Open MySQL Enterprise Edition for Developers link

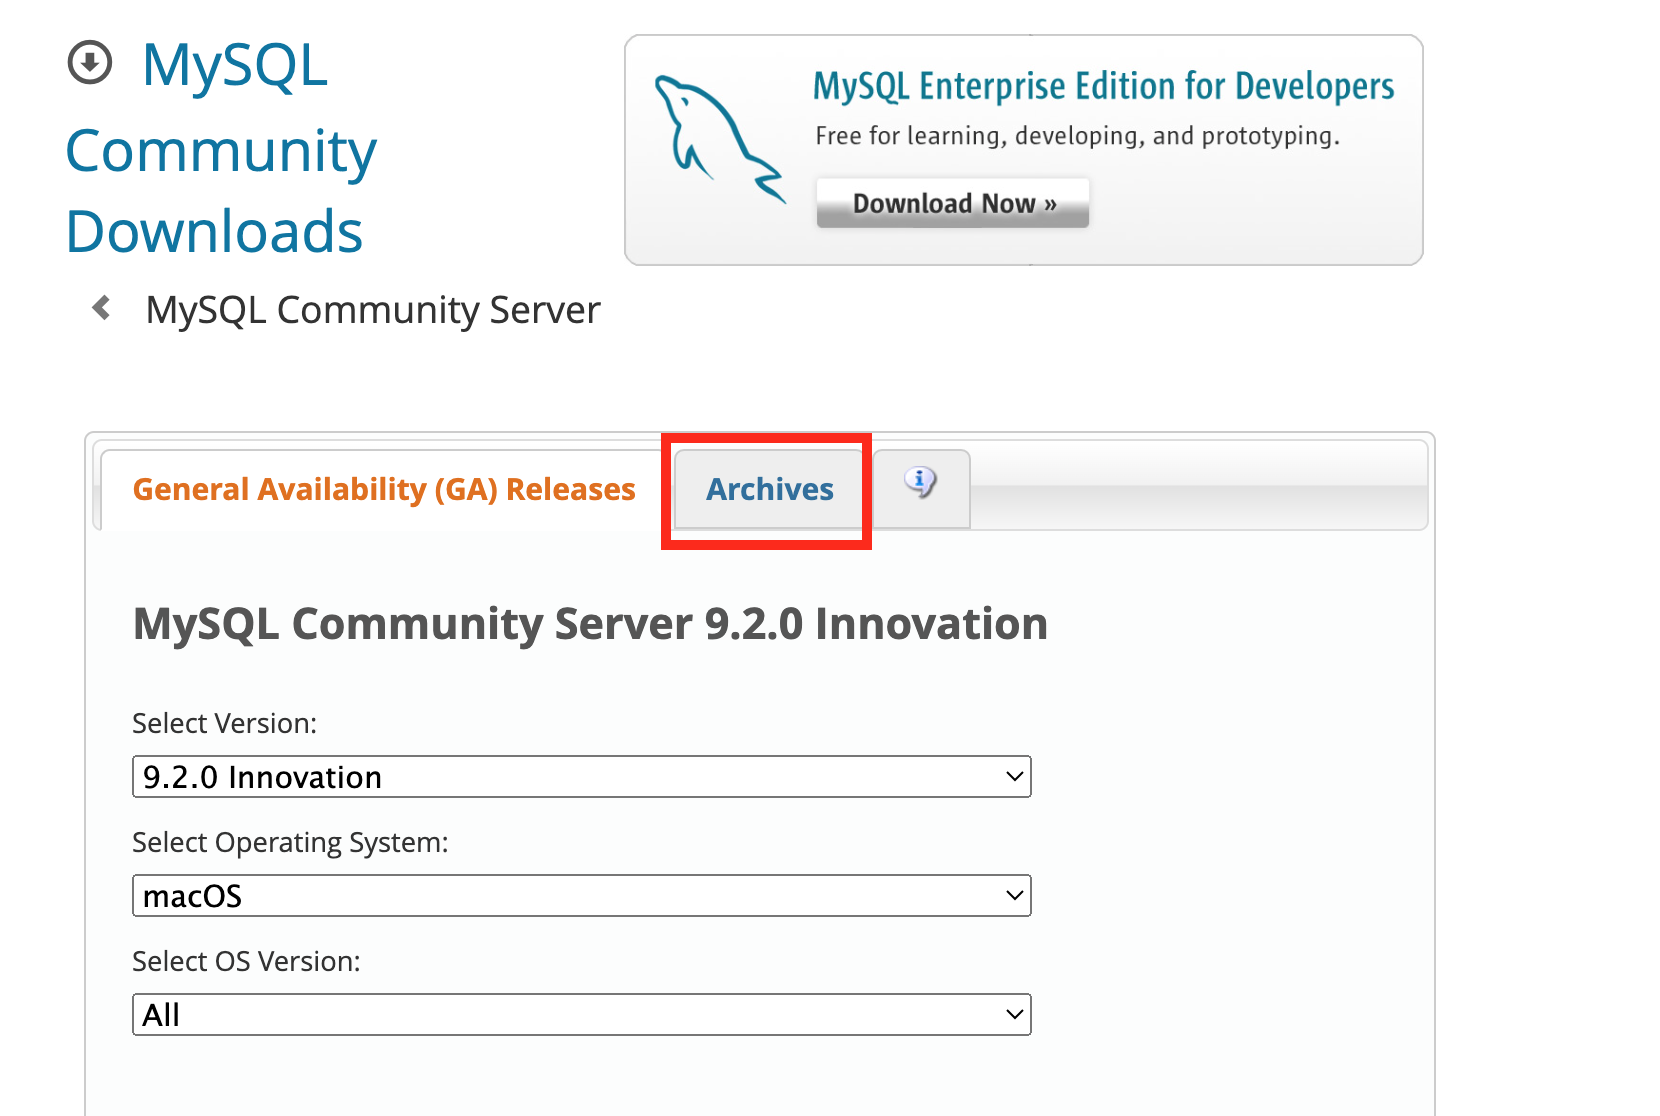click(1103, 87)
